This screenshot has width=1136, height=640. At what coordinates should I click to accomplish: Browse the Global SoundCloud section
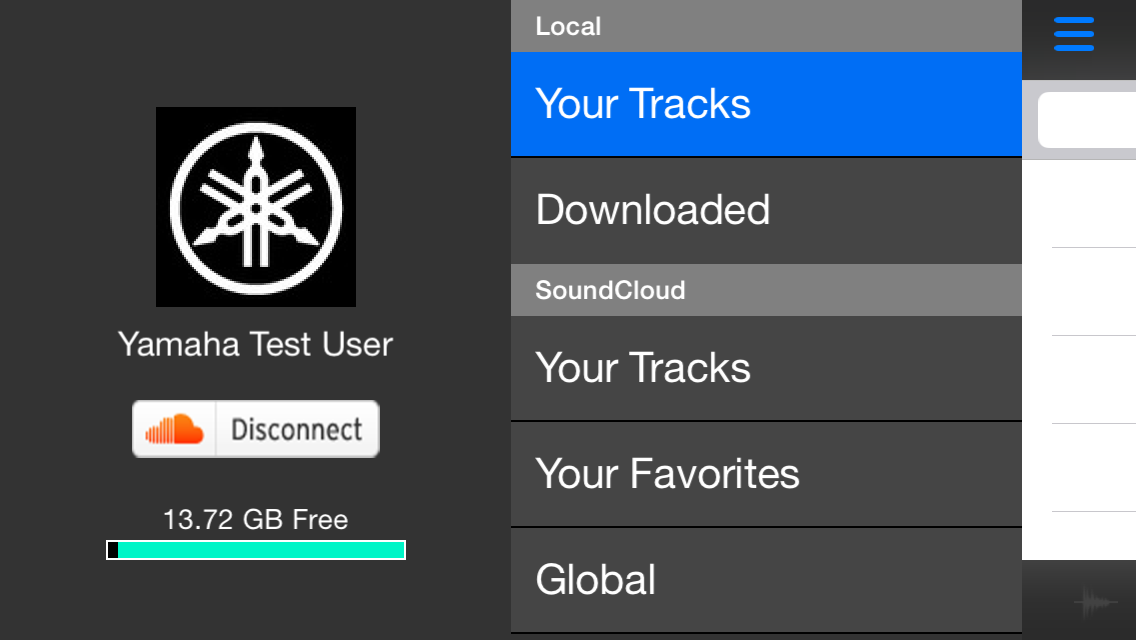coord(766,580)
